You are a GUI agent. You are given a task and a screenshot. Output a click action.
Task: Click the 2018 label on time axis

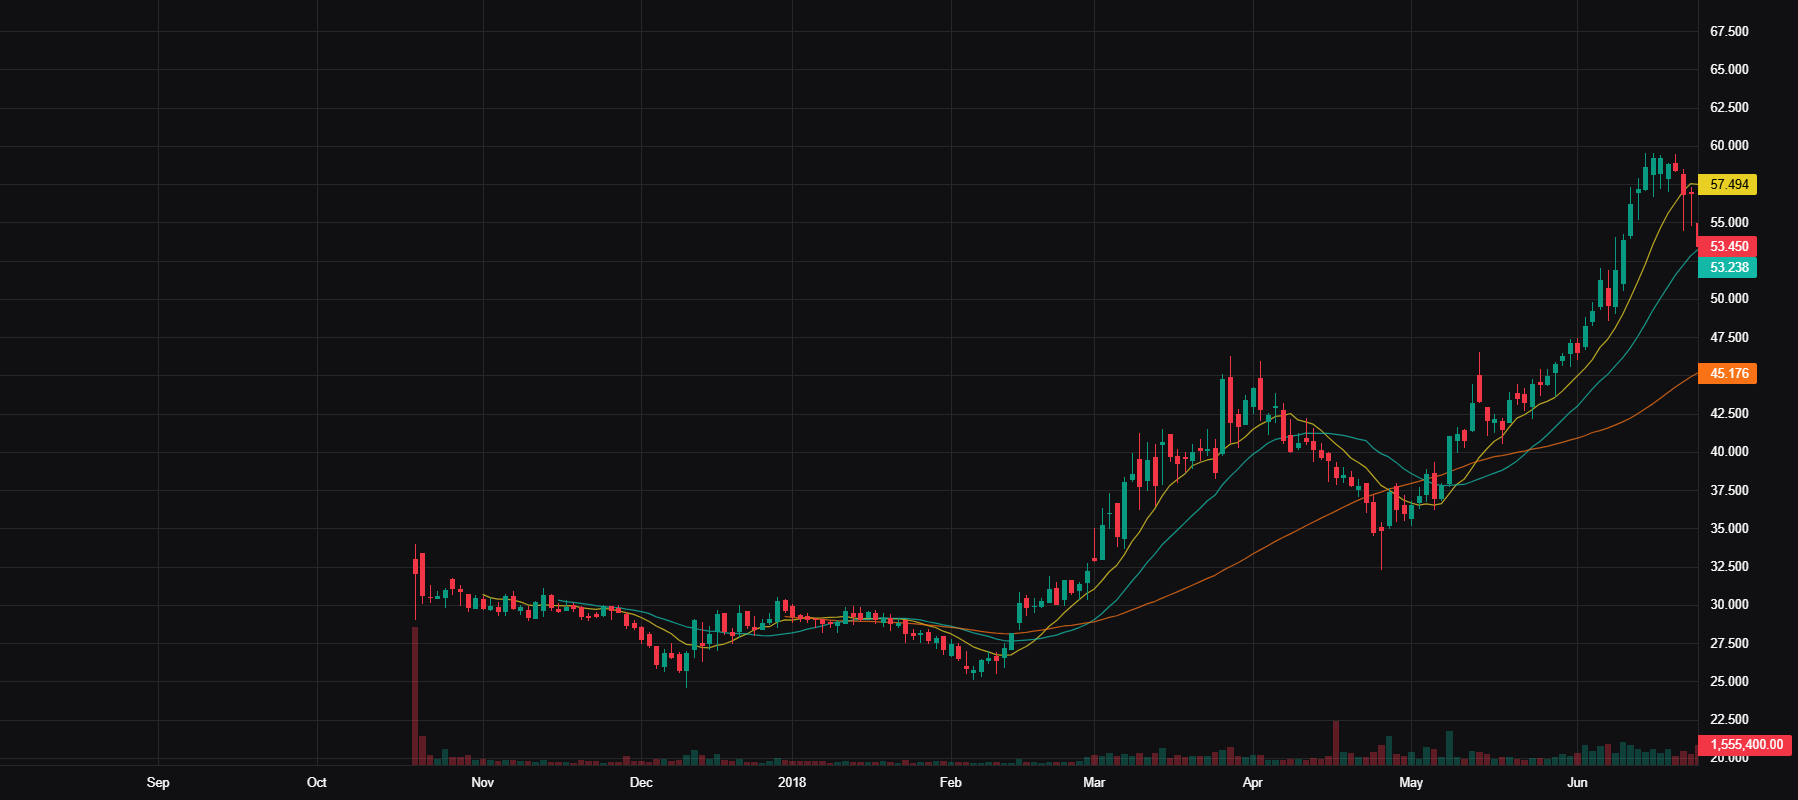(792, 782)
